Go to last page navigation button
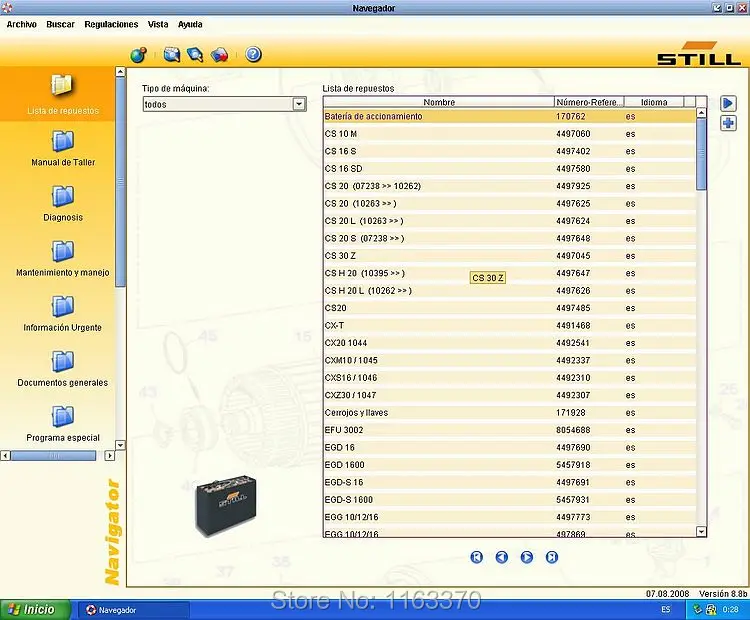Viewport: 750px width, 620px height. 551,557
